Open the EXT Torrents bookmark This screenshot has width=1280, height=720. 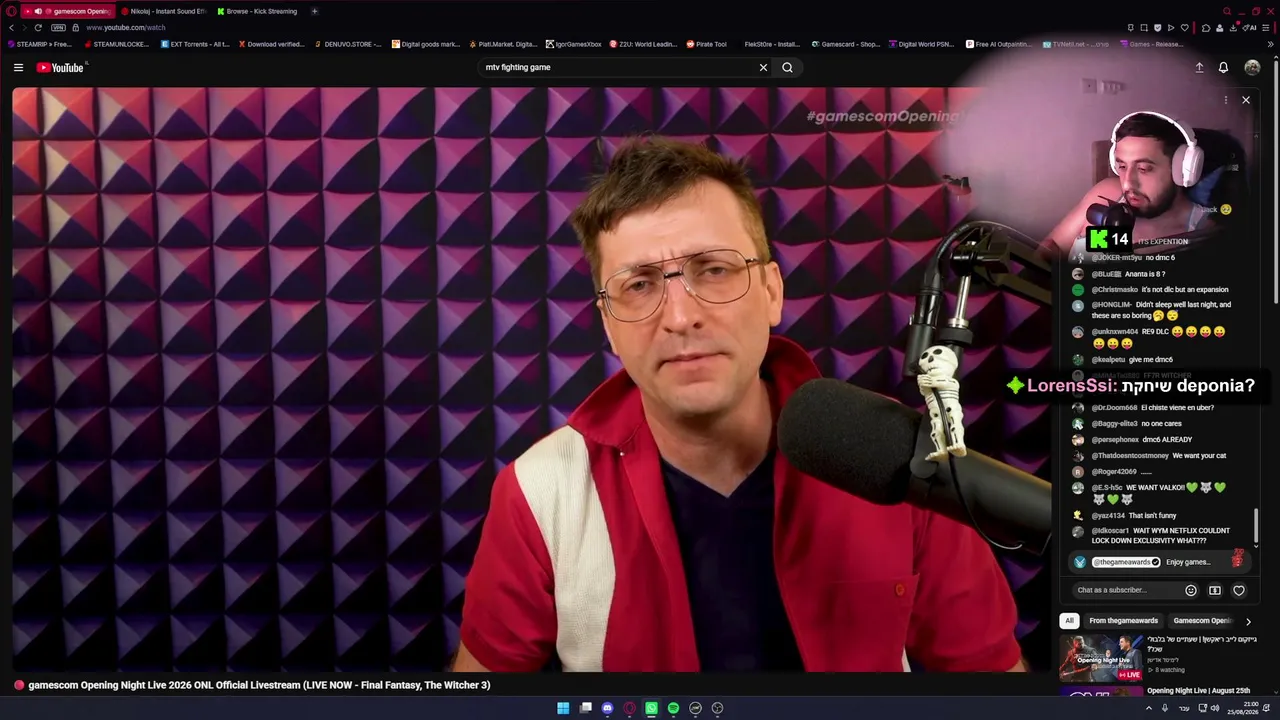pyautogui.click(x=195, y=44)
